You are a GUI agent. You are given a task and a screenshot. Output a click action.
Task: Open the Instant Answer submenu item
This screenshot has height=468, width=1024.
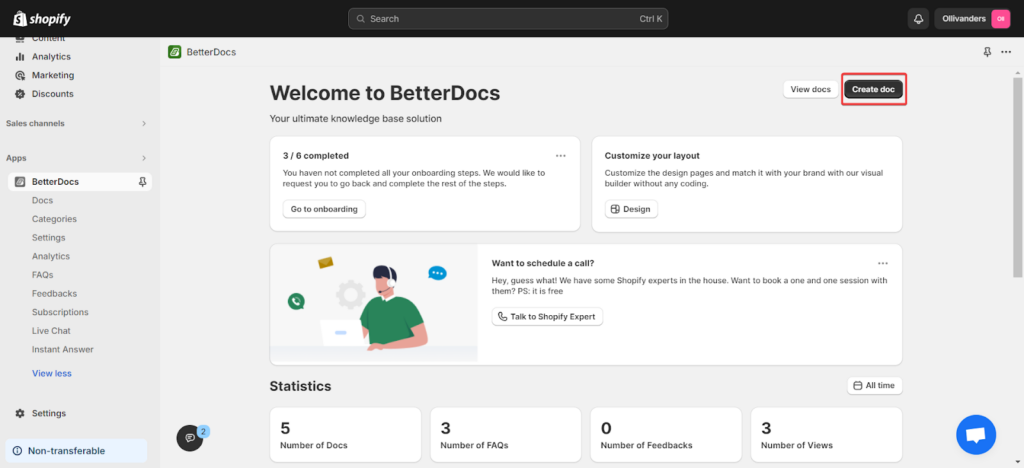(x=63, y=349)
